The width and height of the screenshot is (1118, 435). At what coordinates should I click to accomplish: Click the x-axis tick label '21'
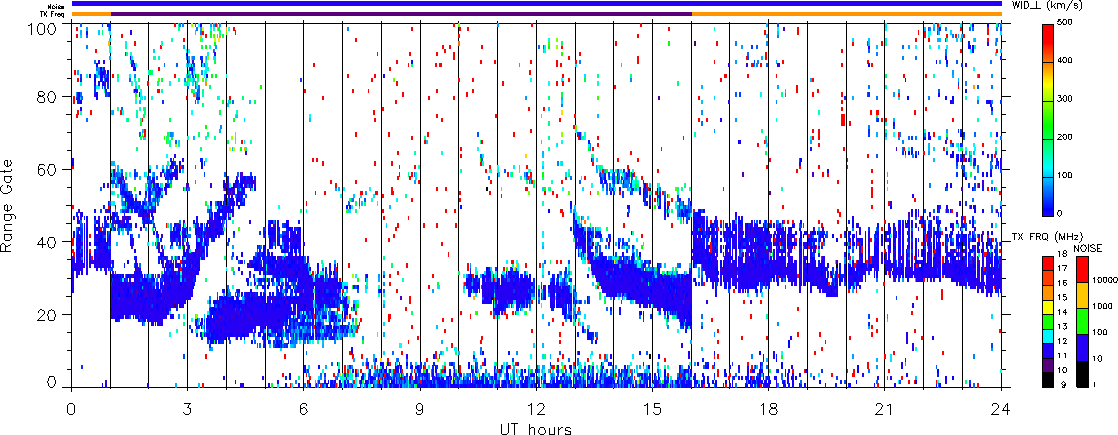[885, 407]
